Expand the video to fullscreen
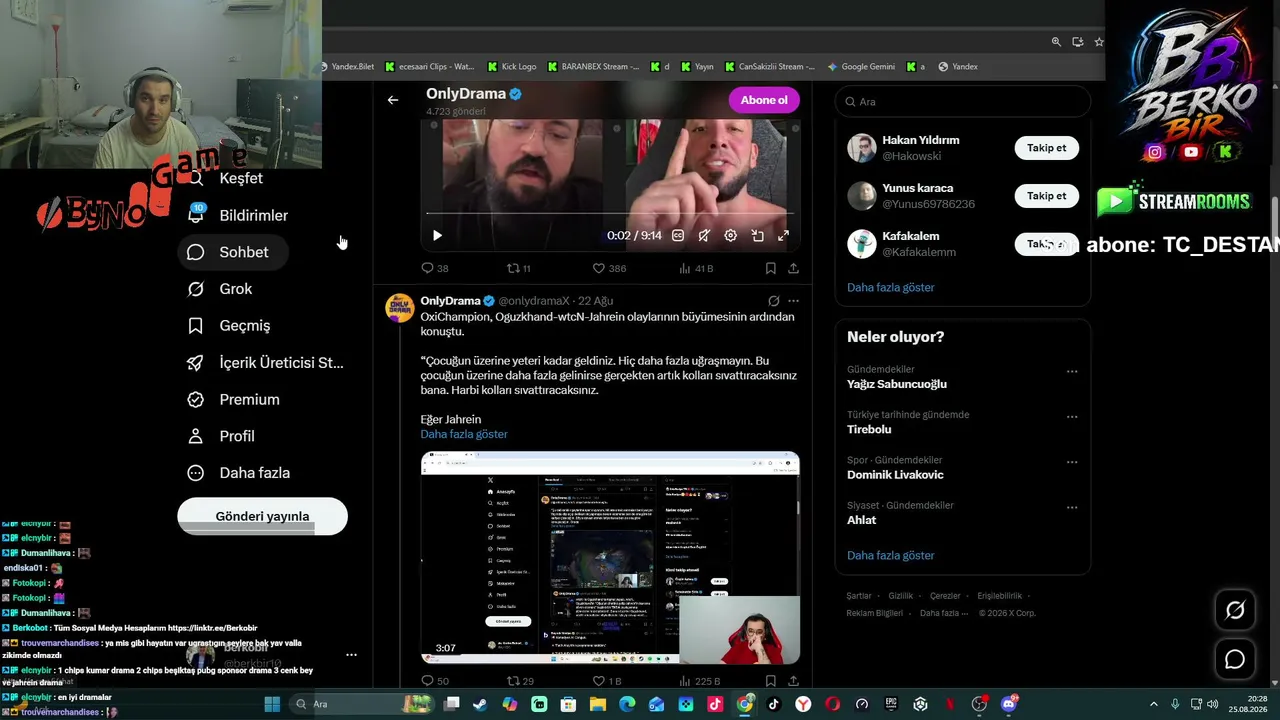 [783, 236]
